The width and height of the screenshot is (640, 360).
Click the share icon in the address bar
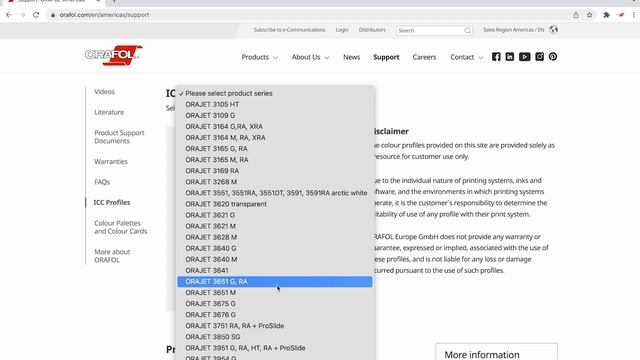(576, 15)
